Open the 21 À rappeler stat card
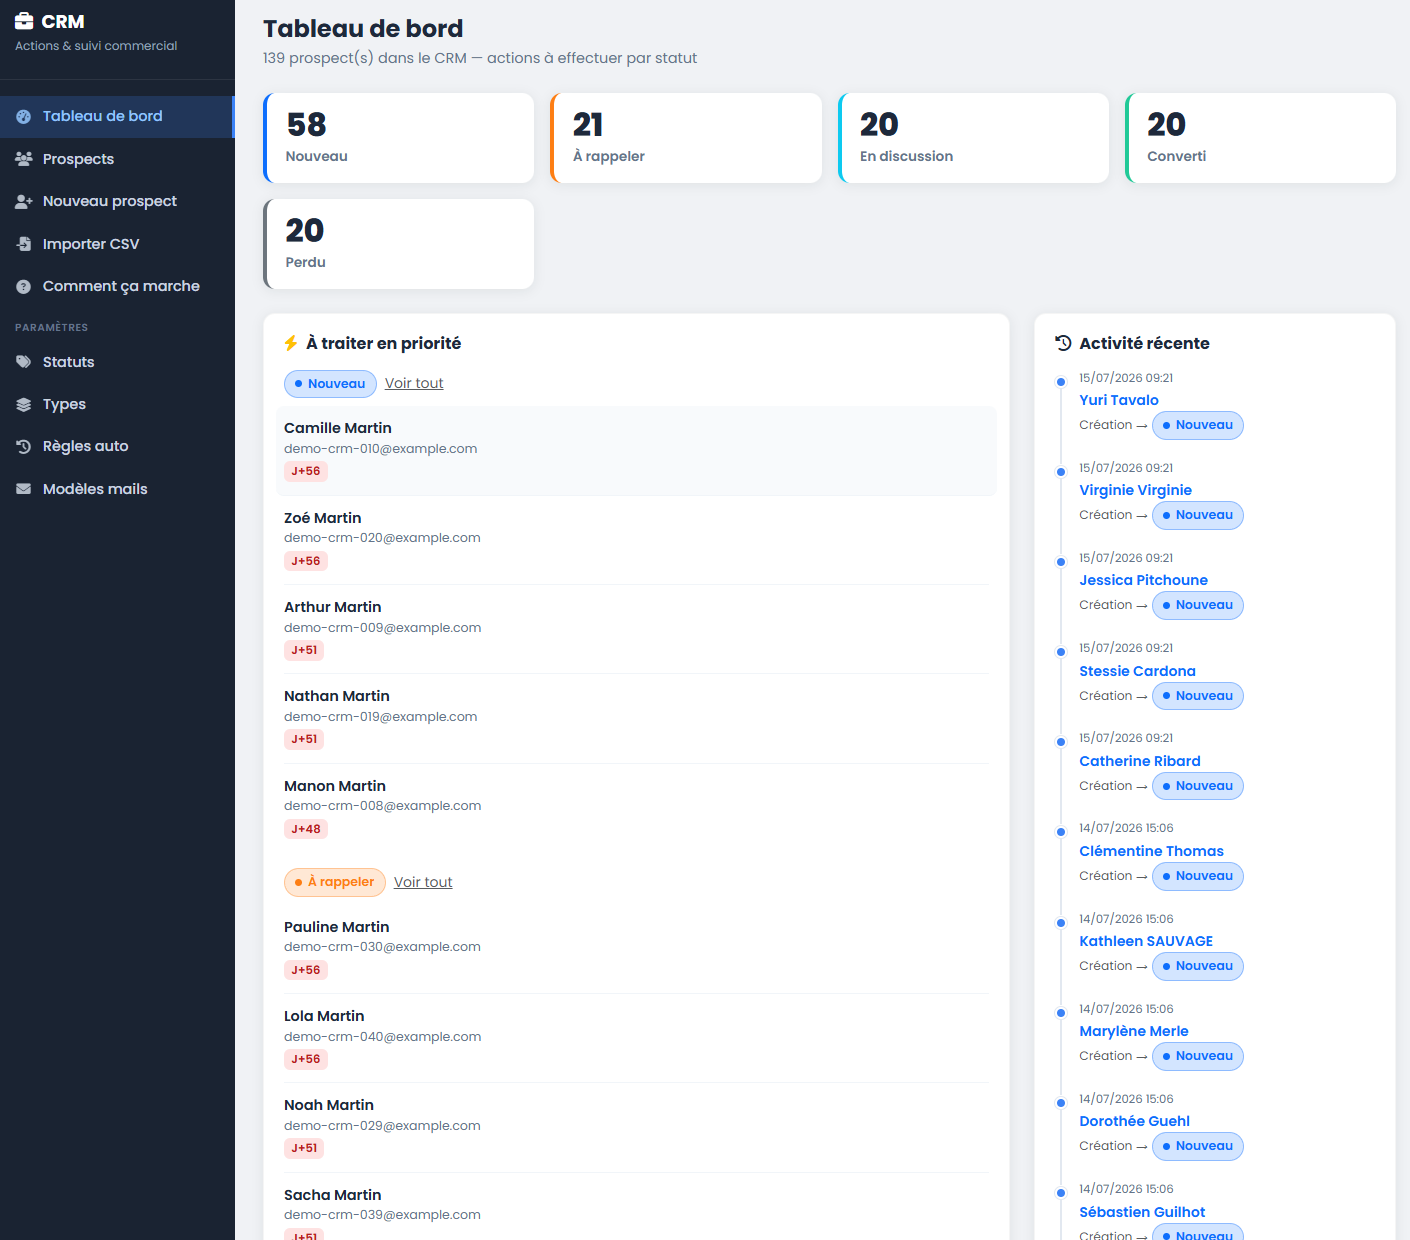 point(686,138)
